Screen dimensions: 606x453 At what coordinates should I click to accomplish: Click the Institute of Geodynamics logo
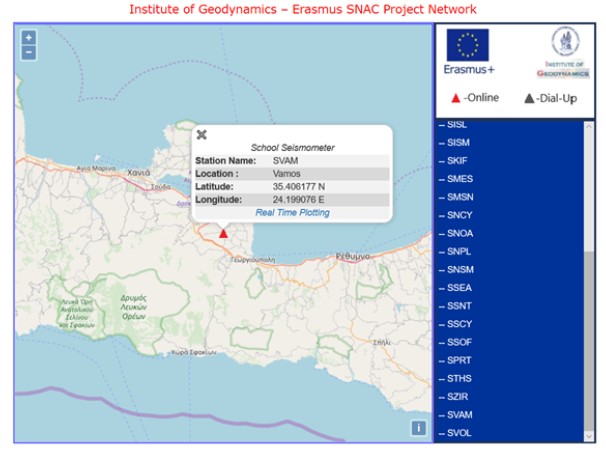pyautogui.click(x=562, y=52)
